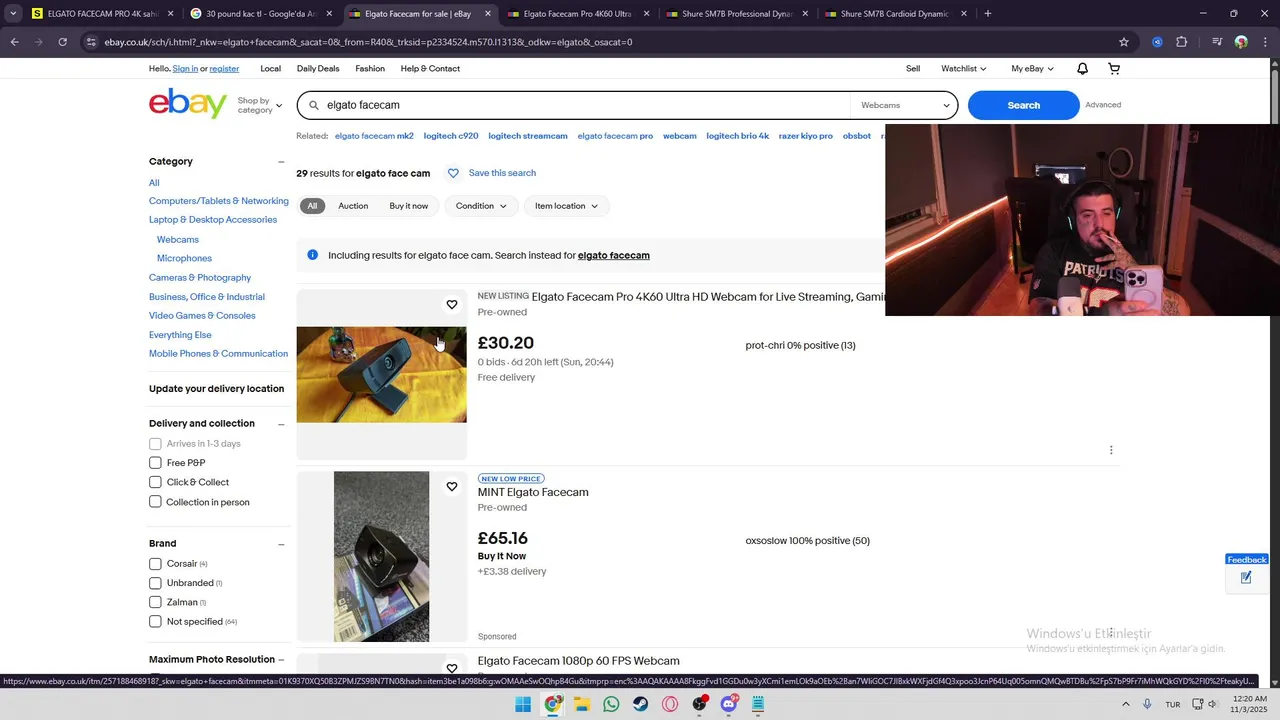Open the eBay logo home link

(188, 104)
